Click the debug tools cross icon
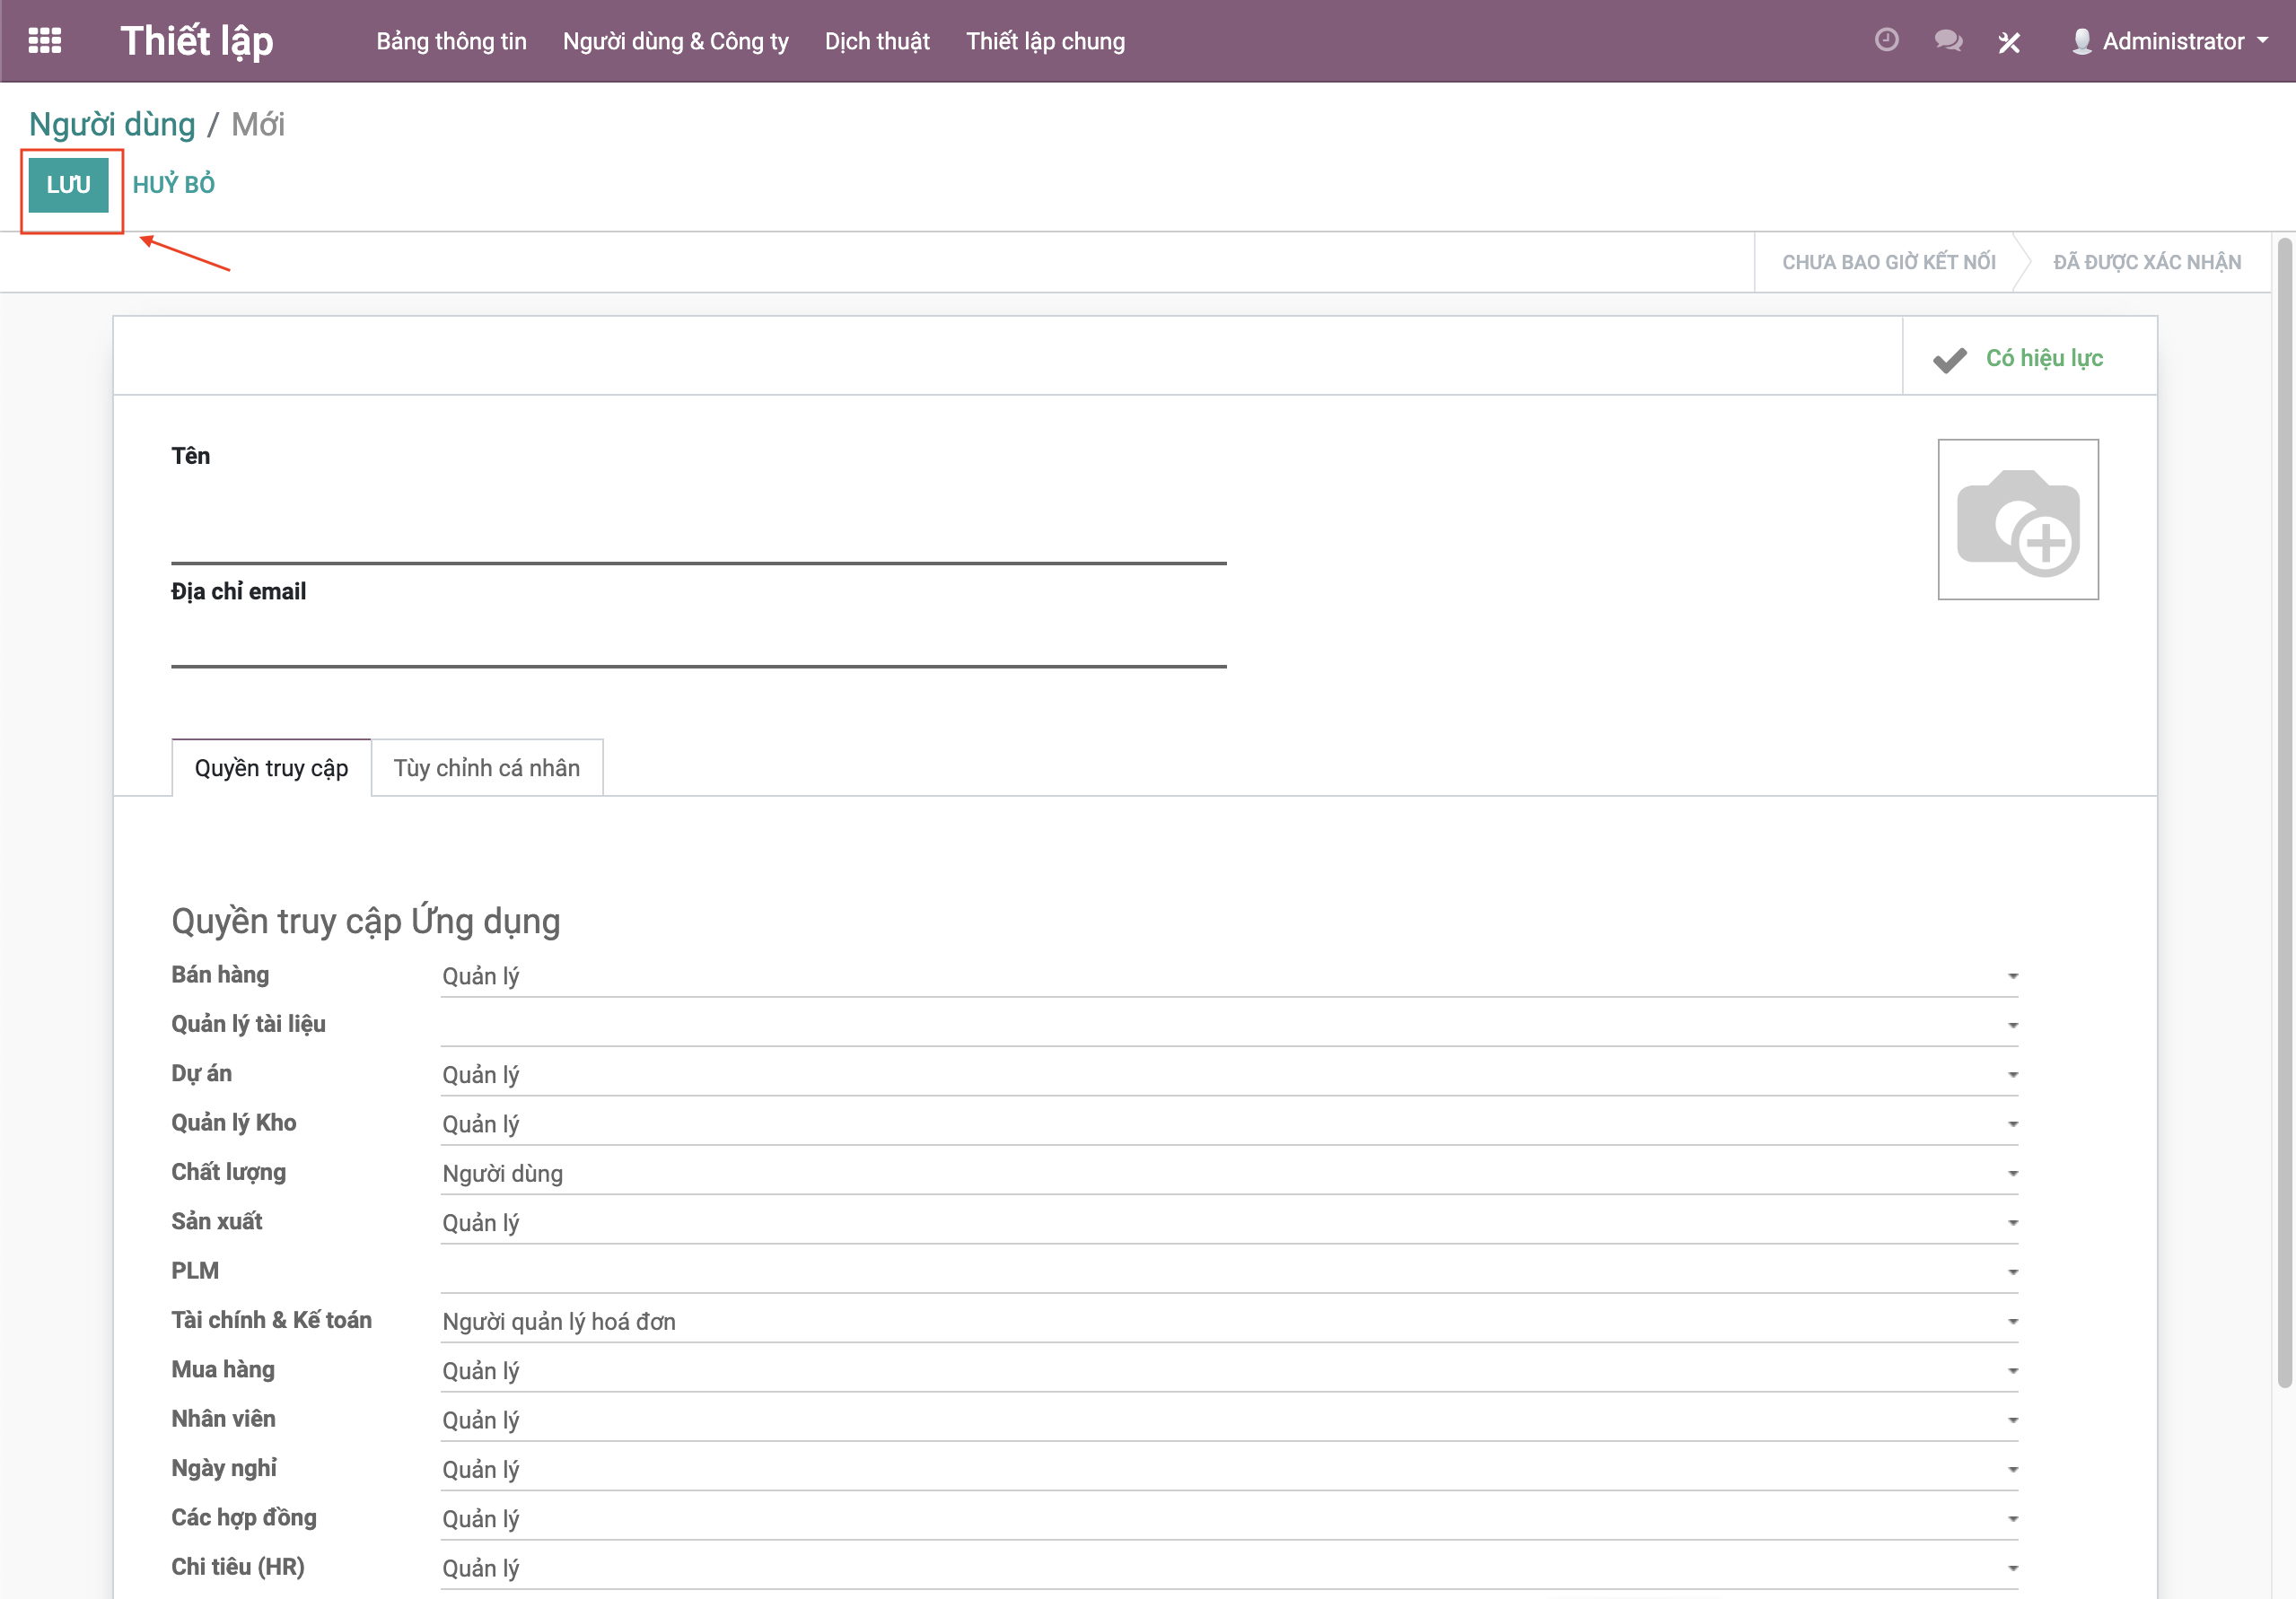The image size is (2296, 1599). (2009, 42)
